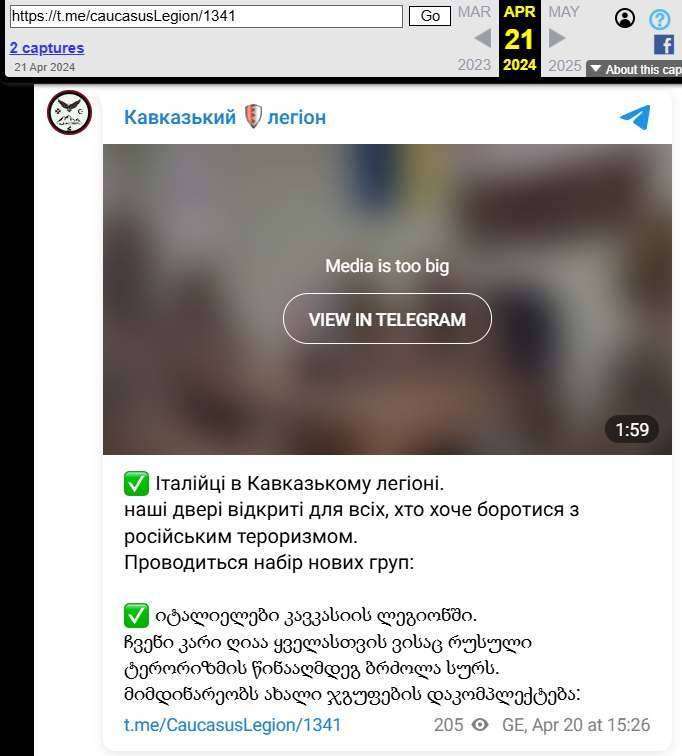This screenshot has height=756, width=682.
Task: Open the 2 captures link
Action: click(47, 48)
